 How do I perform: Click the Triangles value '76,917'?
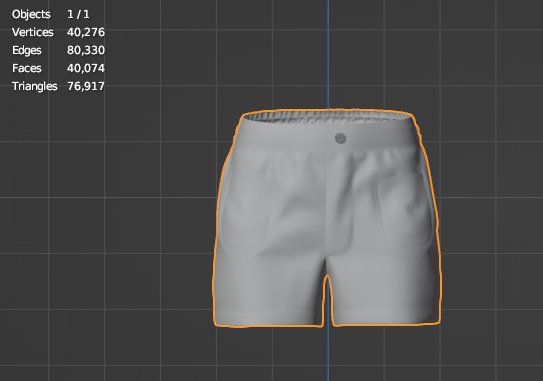(x=86, y=86)
